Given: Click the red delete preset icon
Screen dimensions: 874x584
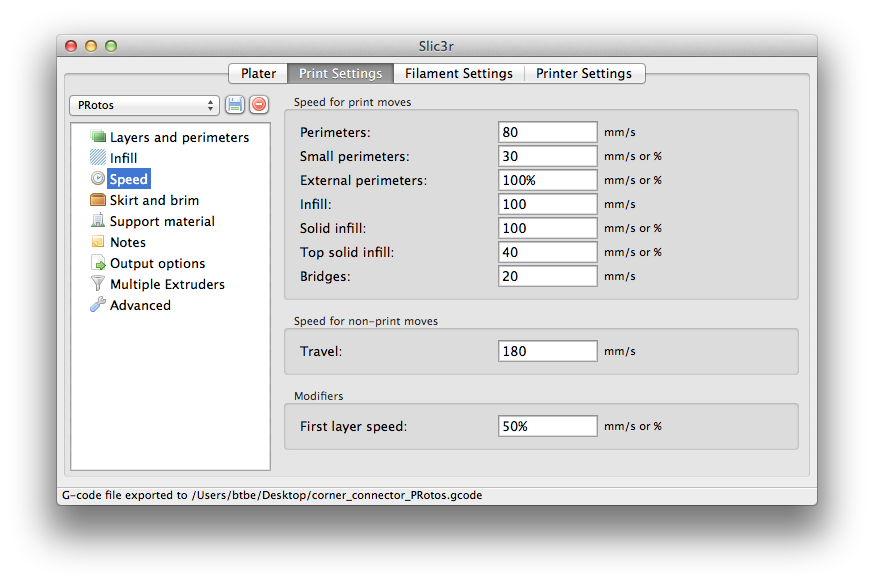Looking at the screenshot, I should 259,105.
